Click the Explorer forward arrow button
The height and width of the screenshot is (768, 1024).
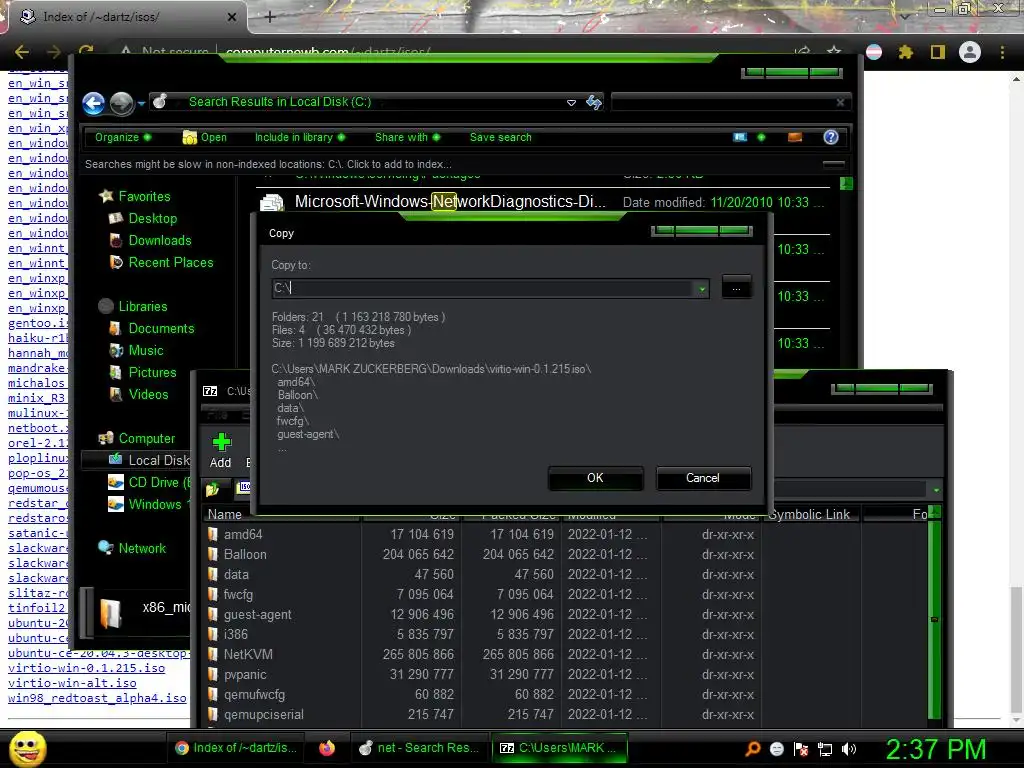point(121,103)
